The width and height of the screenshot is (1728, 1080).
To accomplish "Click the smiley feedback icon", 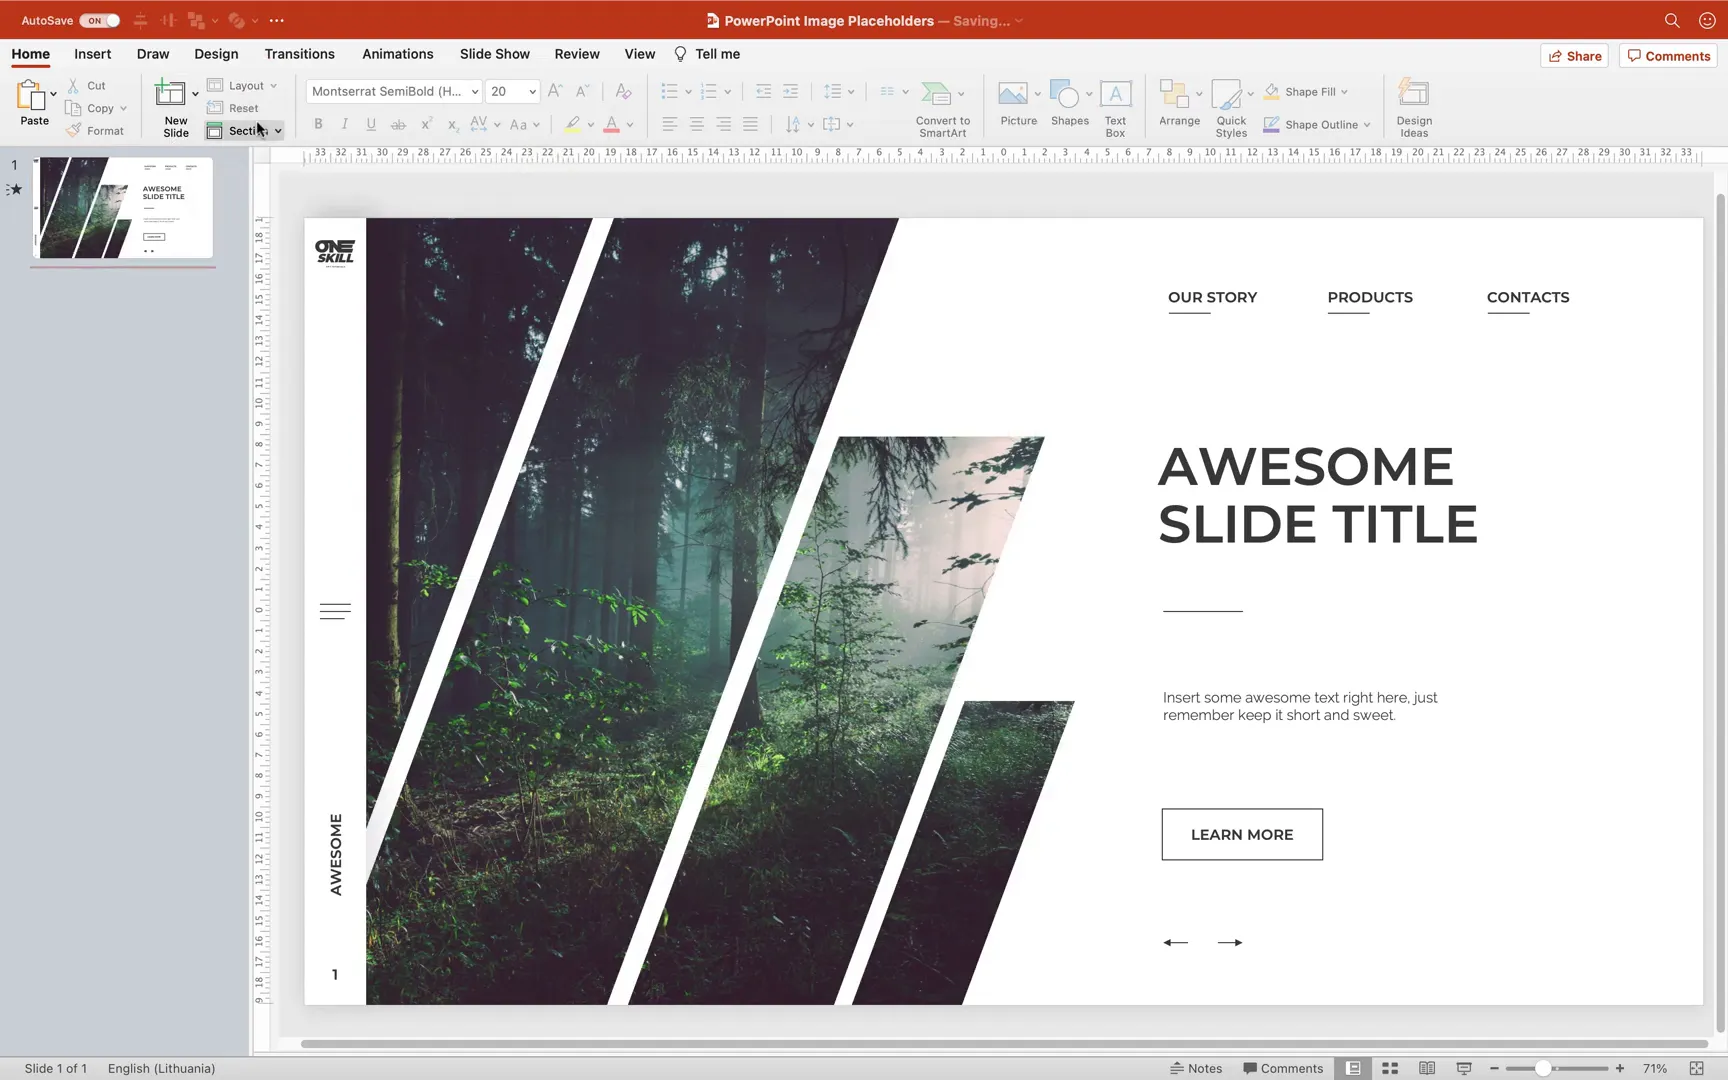I will pyautogui.click(x=1707, y=20).
